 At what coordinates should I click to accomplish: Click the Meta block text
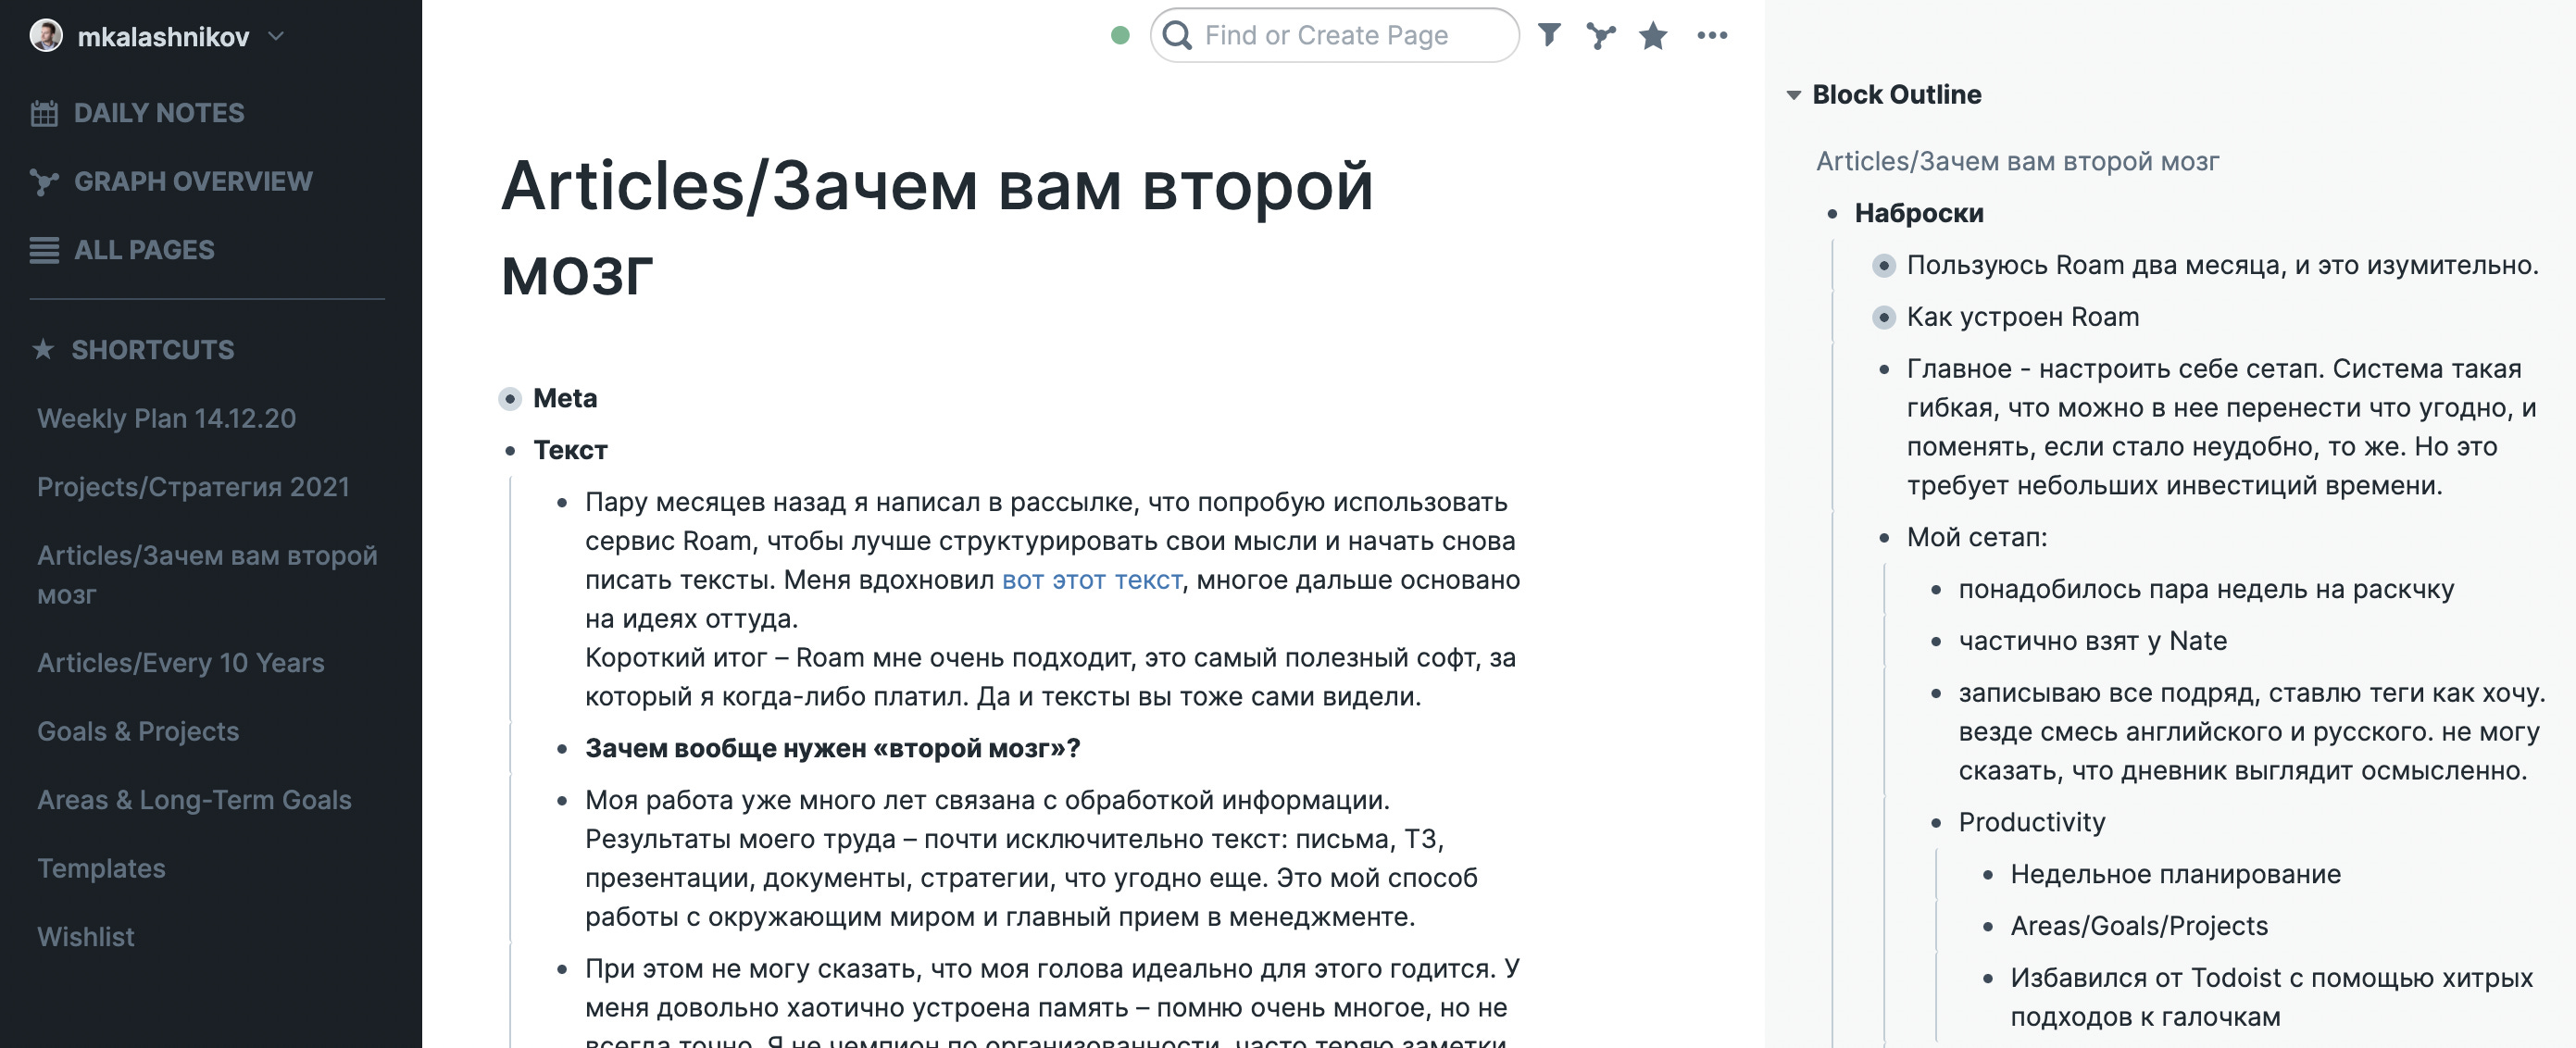tap(565, 398)
